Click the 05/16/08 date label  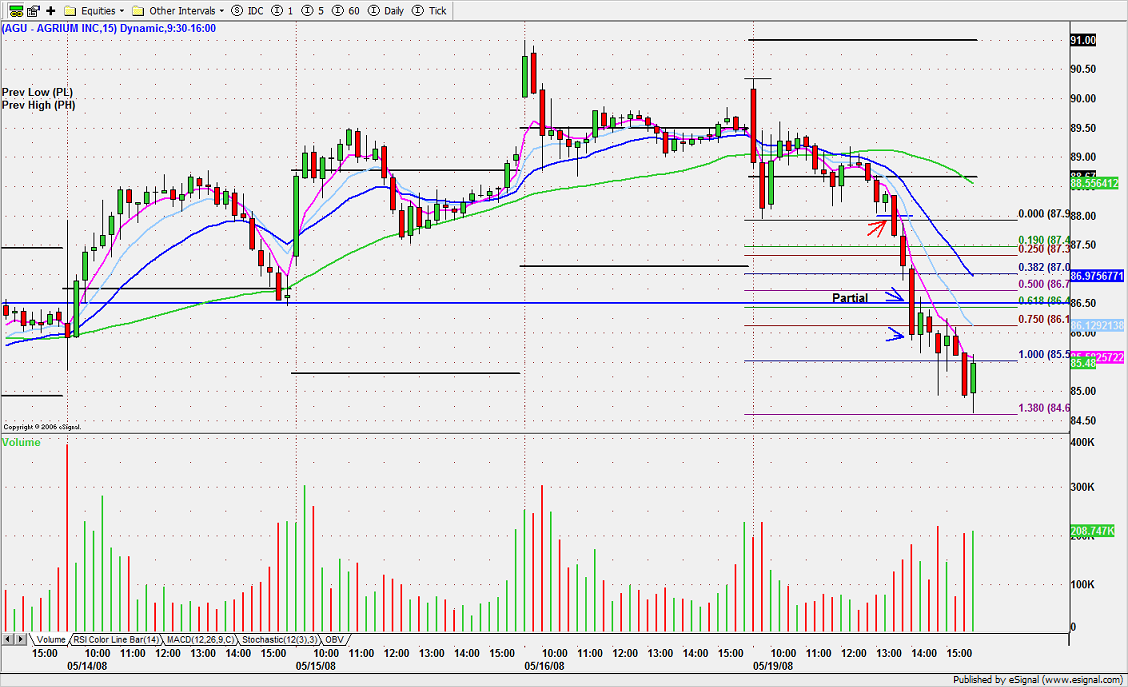point(545,666)
